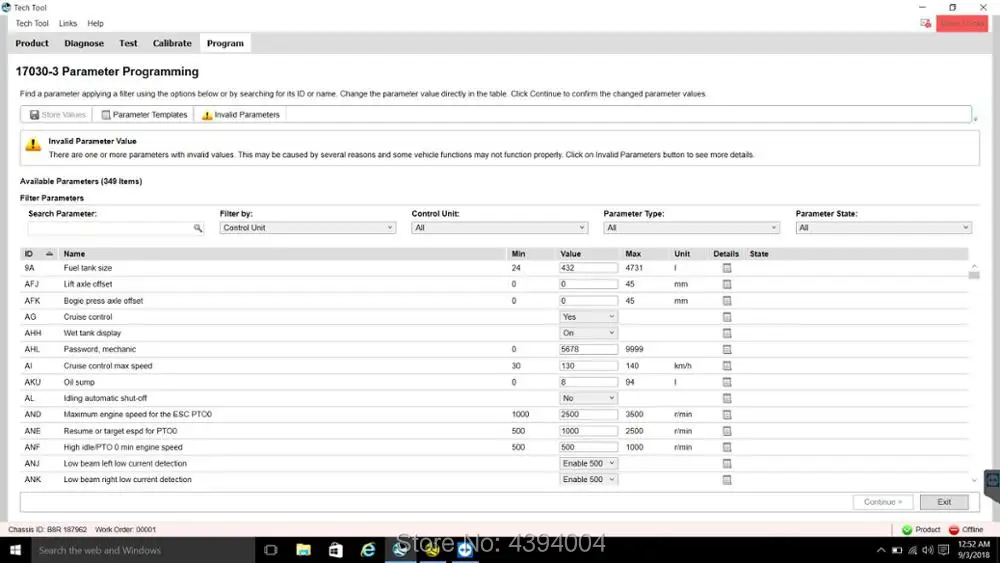Image resolution: width=1000 pixels, height=563 pixels.
Task: Click the Exit button
Action: tap(944, 502)
